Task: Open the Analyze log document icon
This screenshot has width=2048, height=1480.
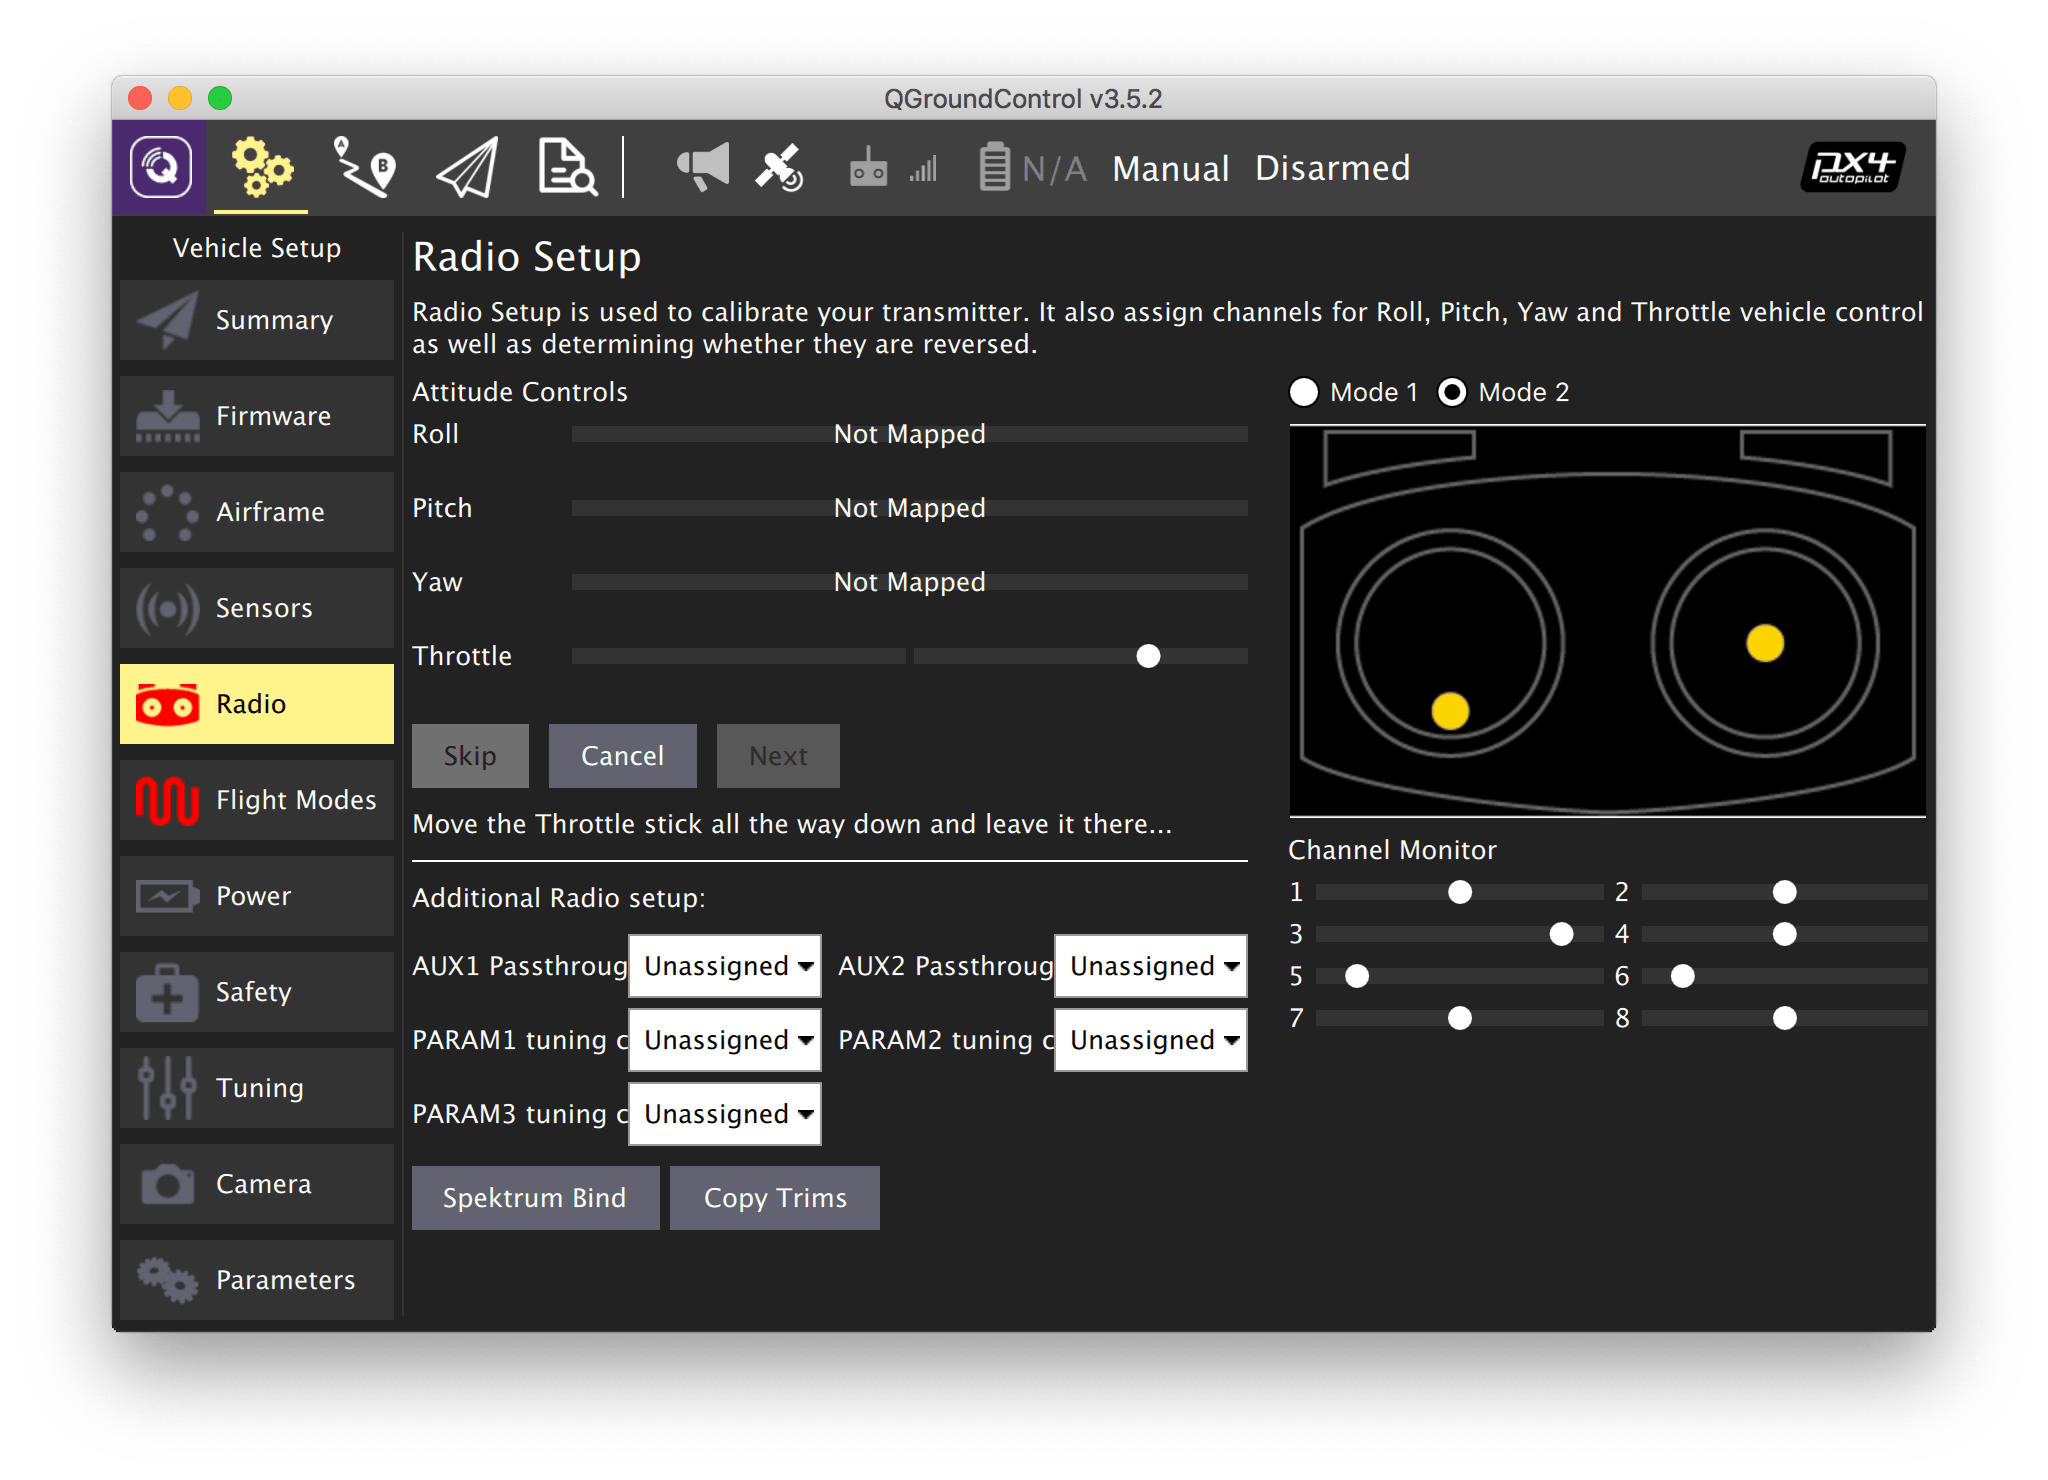Action: (566, 167)
